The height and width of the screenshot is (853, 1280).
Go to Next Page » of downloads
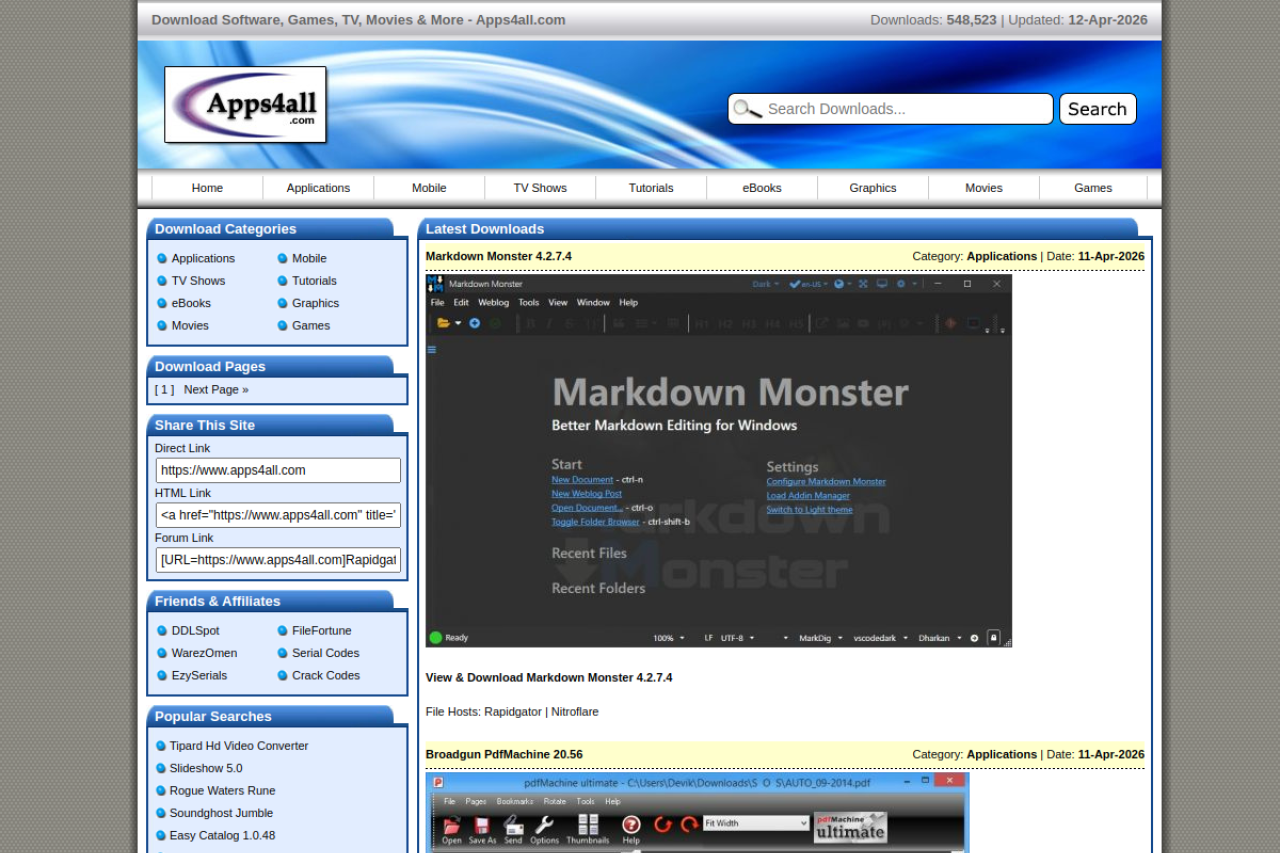pyautogui.click(x=216, y=390)
